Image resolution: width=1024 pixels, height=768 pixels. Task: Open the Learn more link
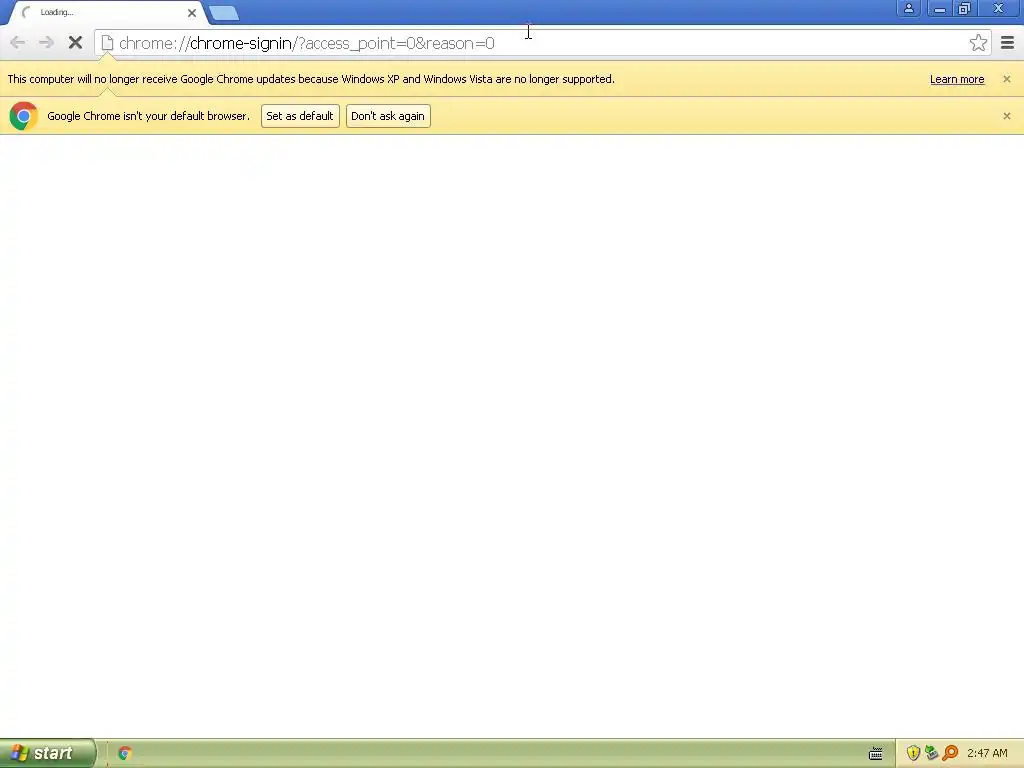pyautogui.click(x=957, y=79)
